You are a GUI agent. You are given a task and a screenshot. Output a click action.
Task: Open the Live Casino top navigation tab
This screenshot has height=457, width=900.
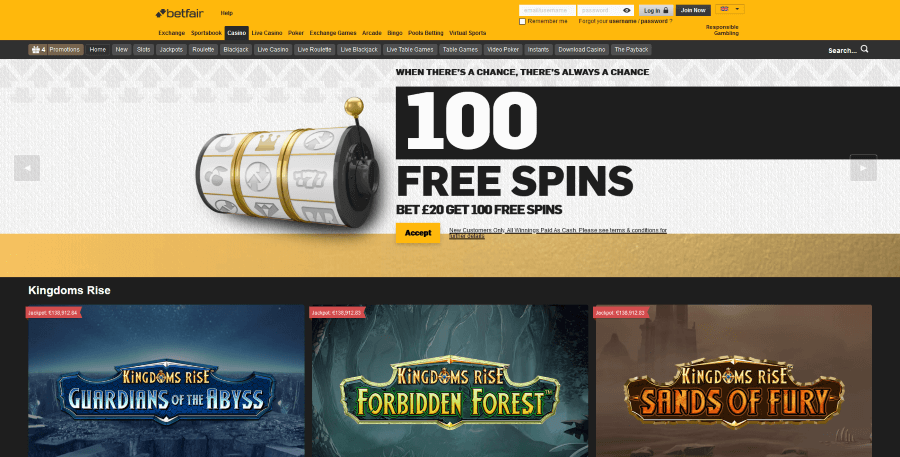[x=267, y=33]
